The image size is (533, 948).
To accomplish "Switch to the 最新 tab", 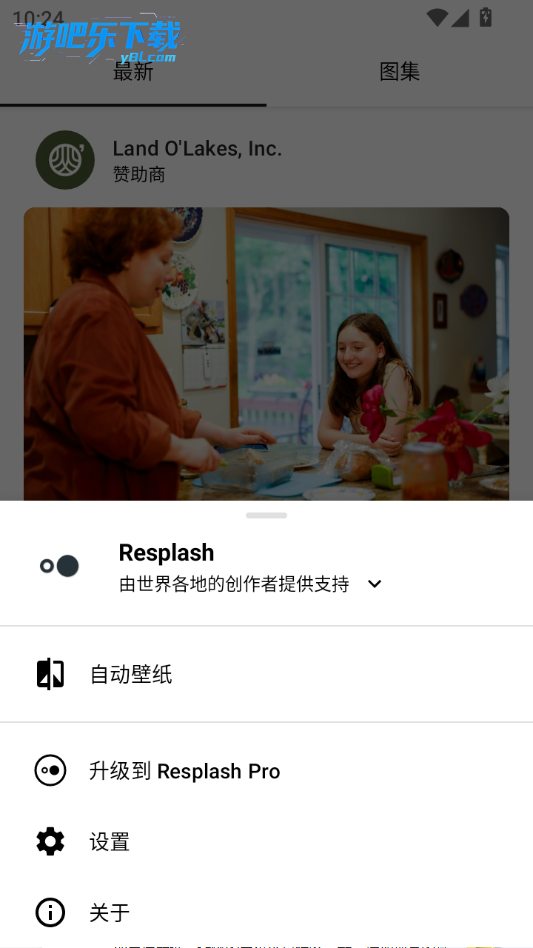I will (x=133, y=71).
